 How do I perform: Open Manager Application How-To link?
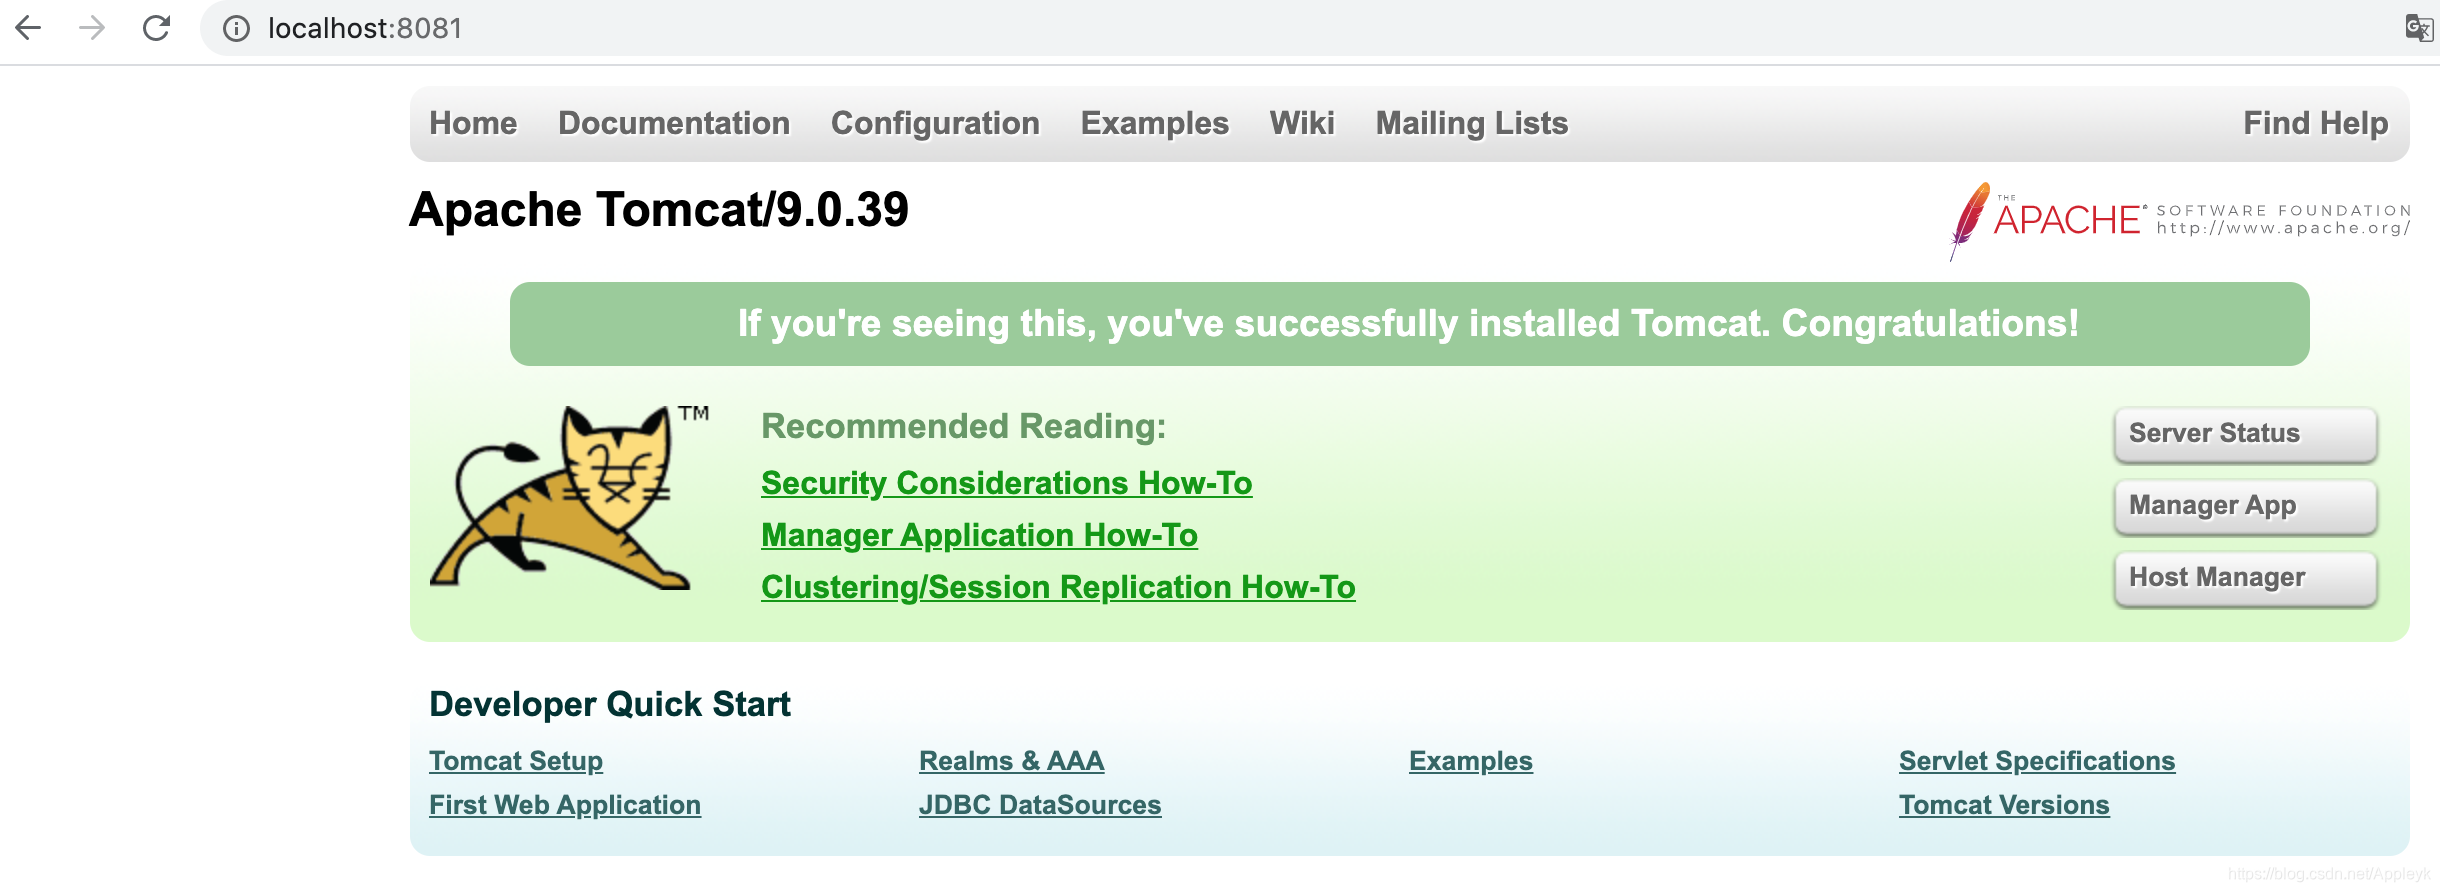point(979,535)
